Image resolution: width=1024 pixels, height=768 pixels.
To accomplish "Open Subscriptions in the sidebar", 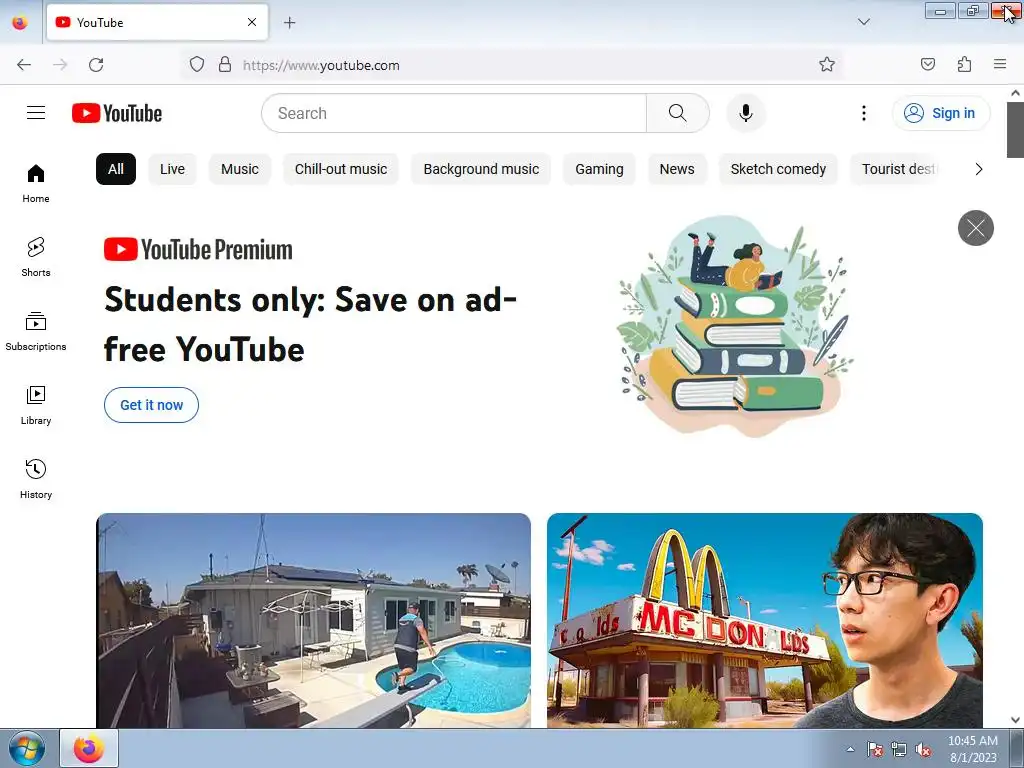I will [x=36, y=332].
